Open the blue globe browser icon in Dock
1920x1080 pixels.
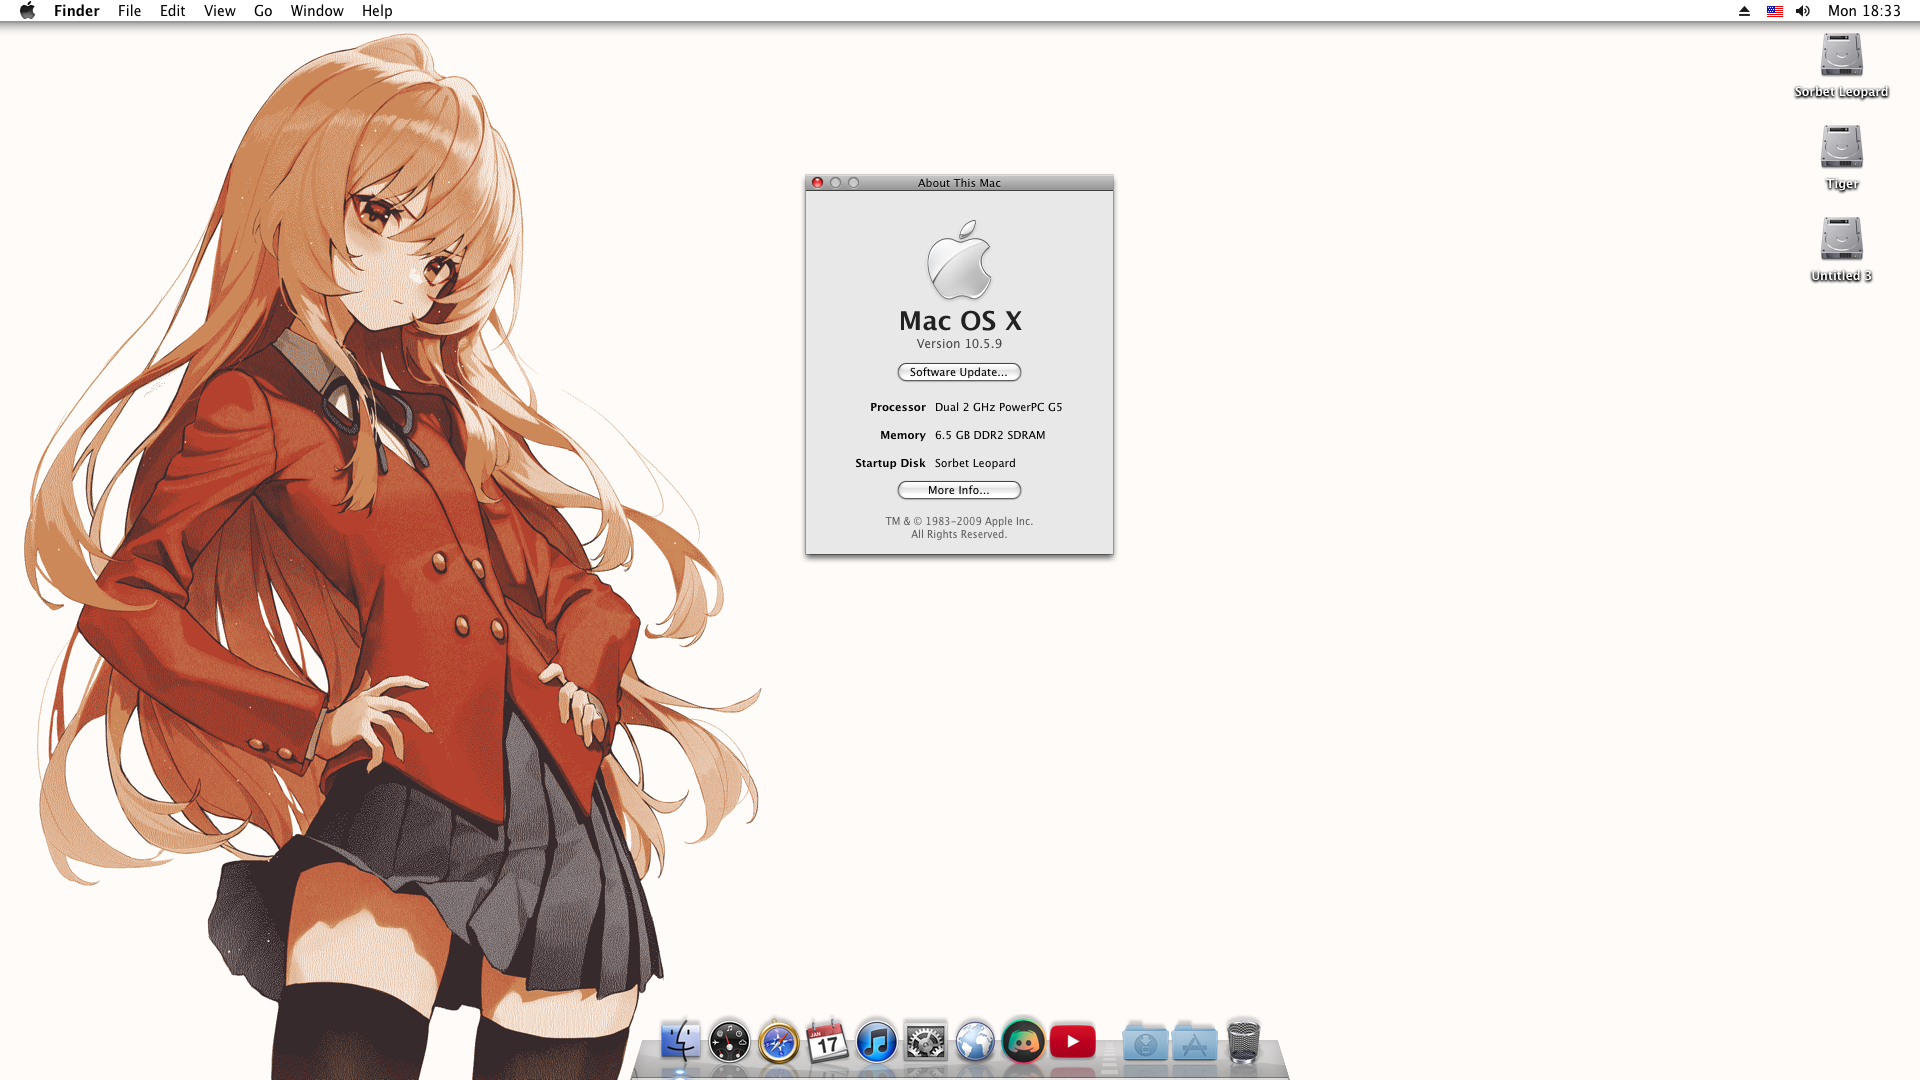(975, 1042)
